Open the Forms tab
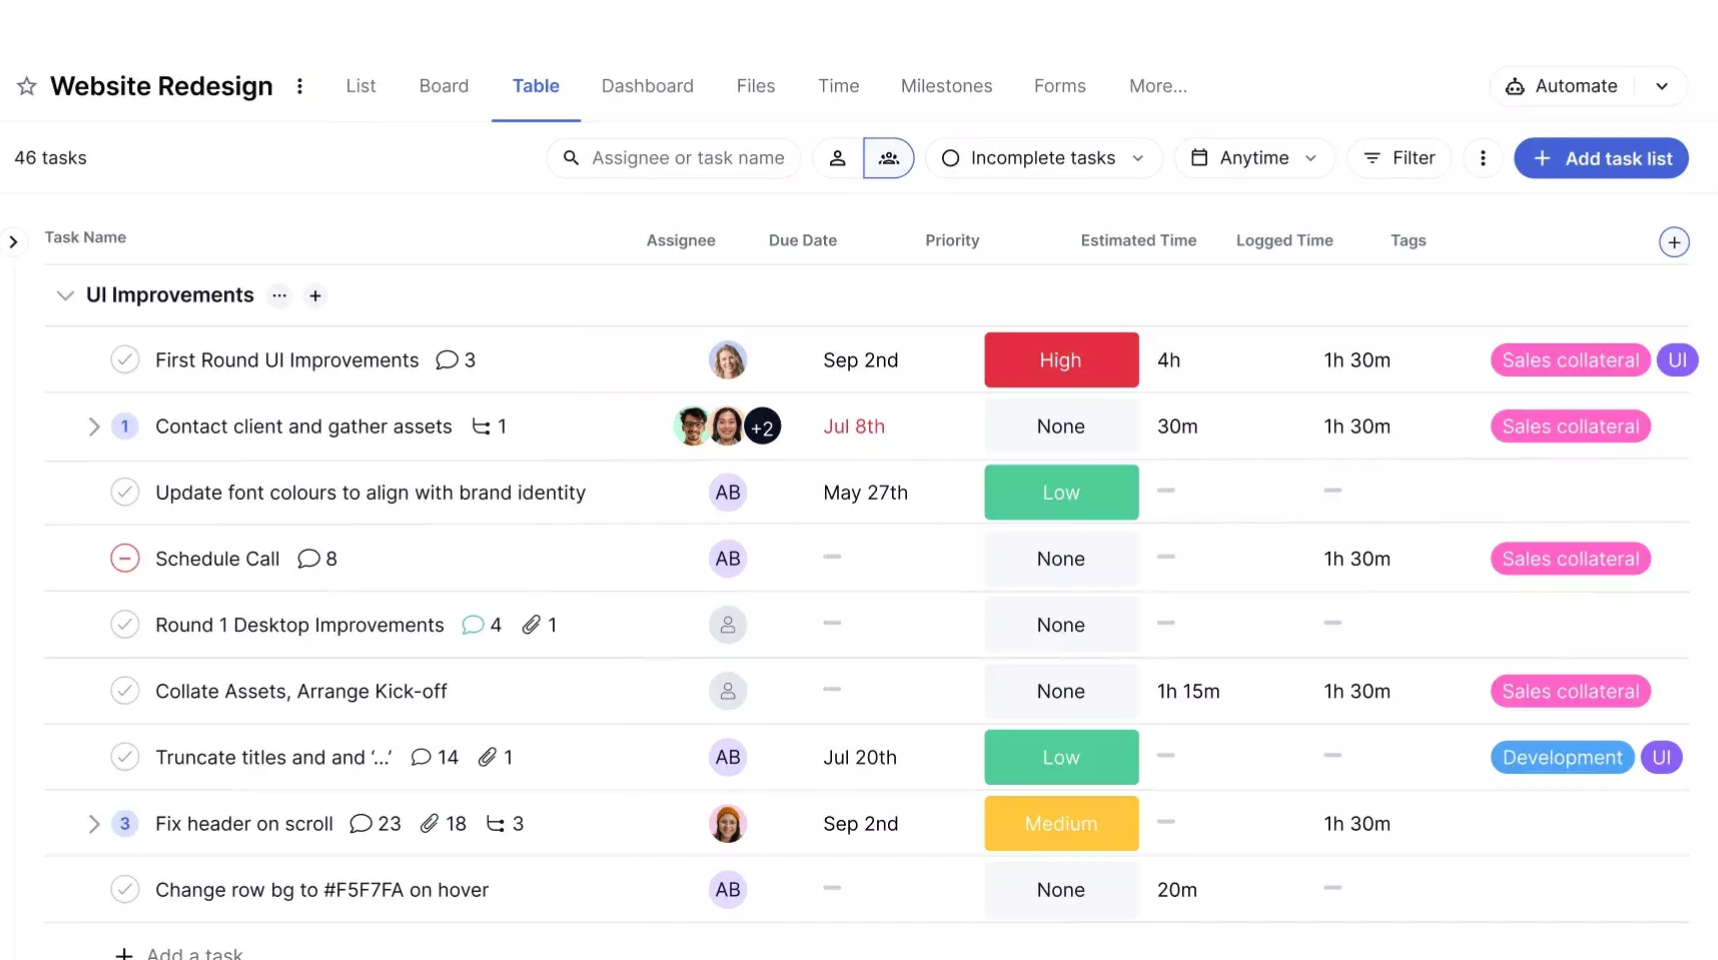Viewport: 1718px width, 960px height. click(1060, 86)
